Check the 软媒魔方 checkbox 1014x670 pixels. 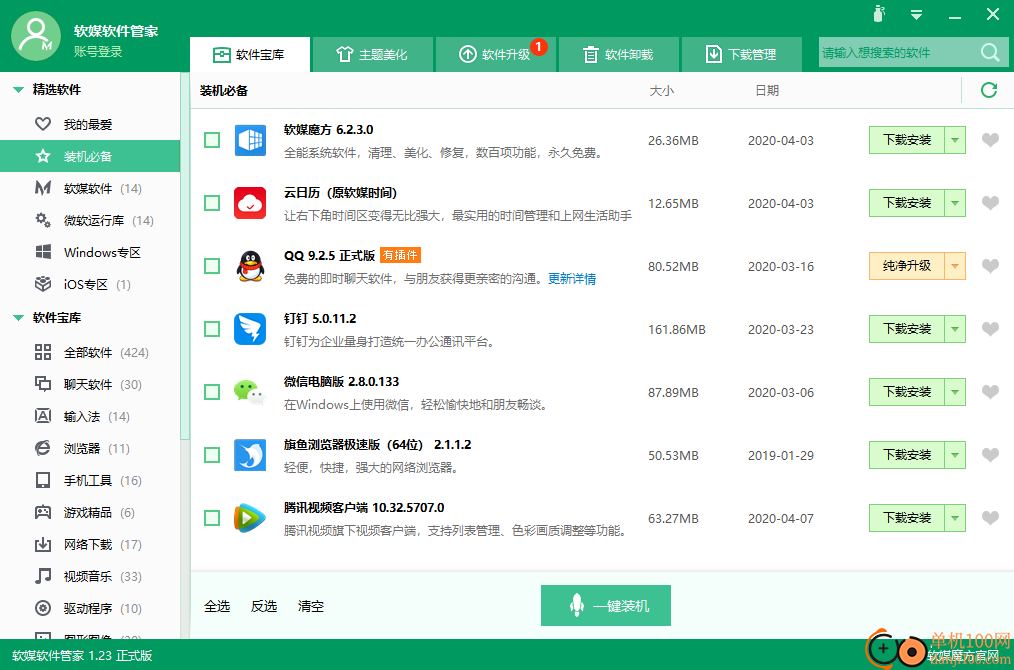tap(212, 140)
